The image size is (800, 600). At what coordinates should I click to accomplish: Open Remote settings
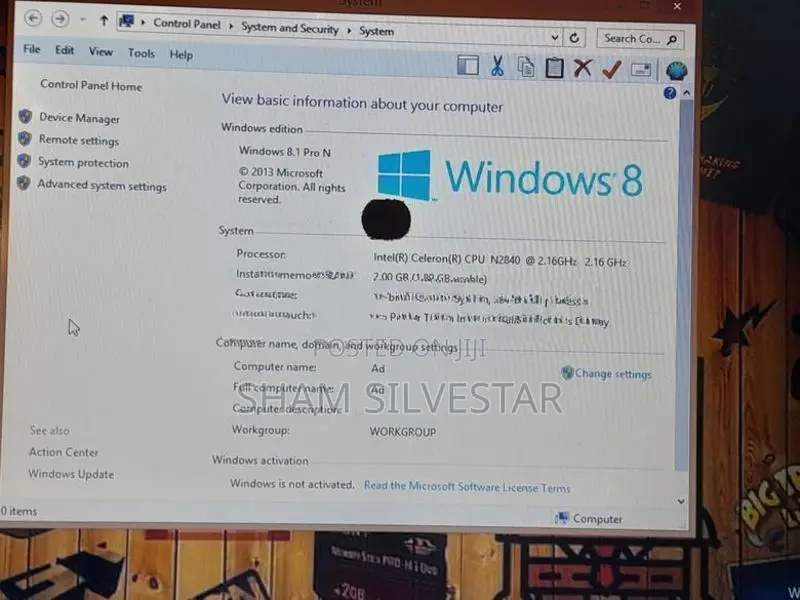(79, 140)
